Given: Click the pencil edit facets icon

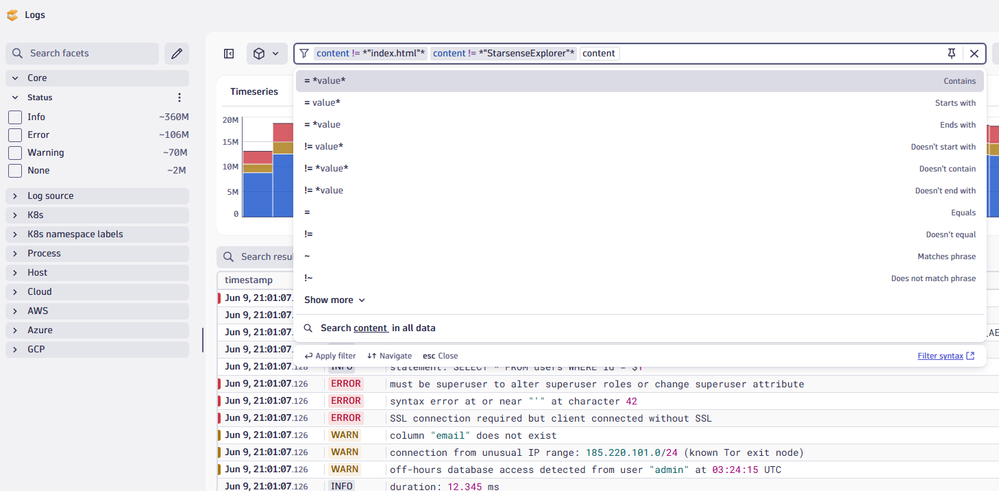Looking at the screenshot, I should pos(176,53).
